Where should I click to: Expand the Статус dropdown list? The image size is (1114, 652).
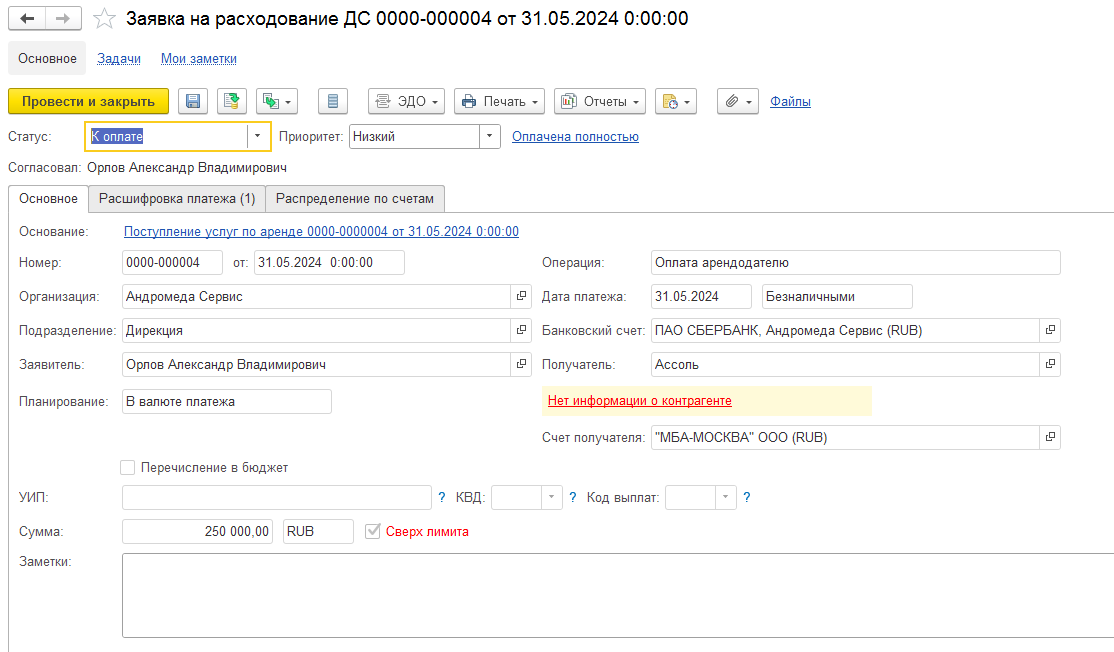click(258, 136)
